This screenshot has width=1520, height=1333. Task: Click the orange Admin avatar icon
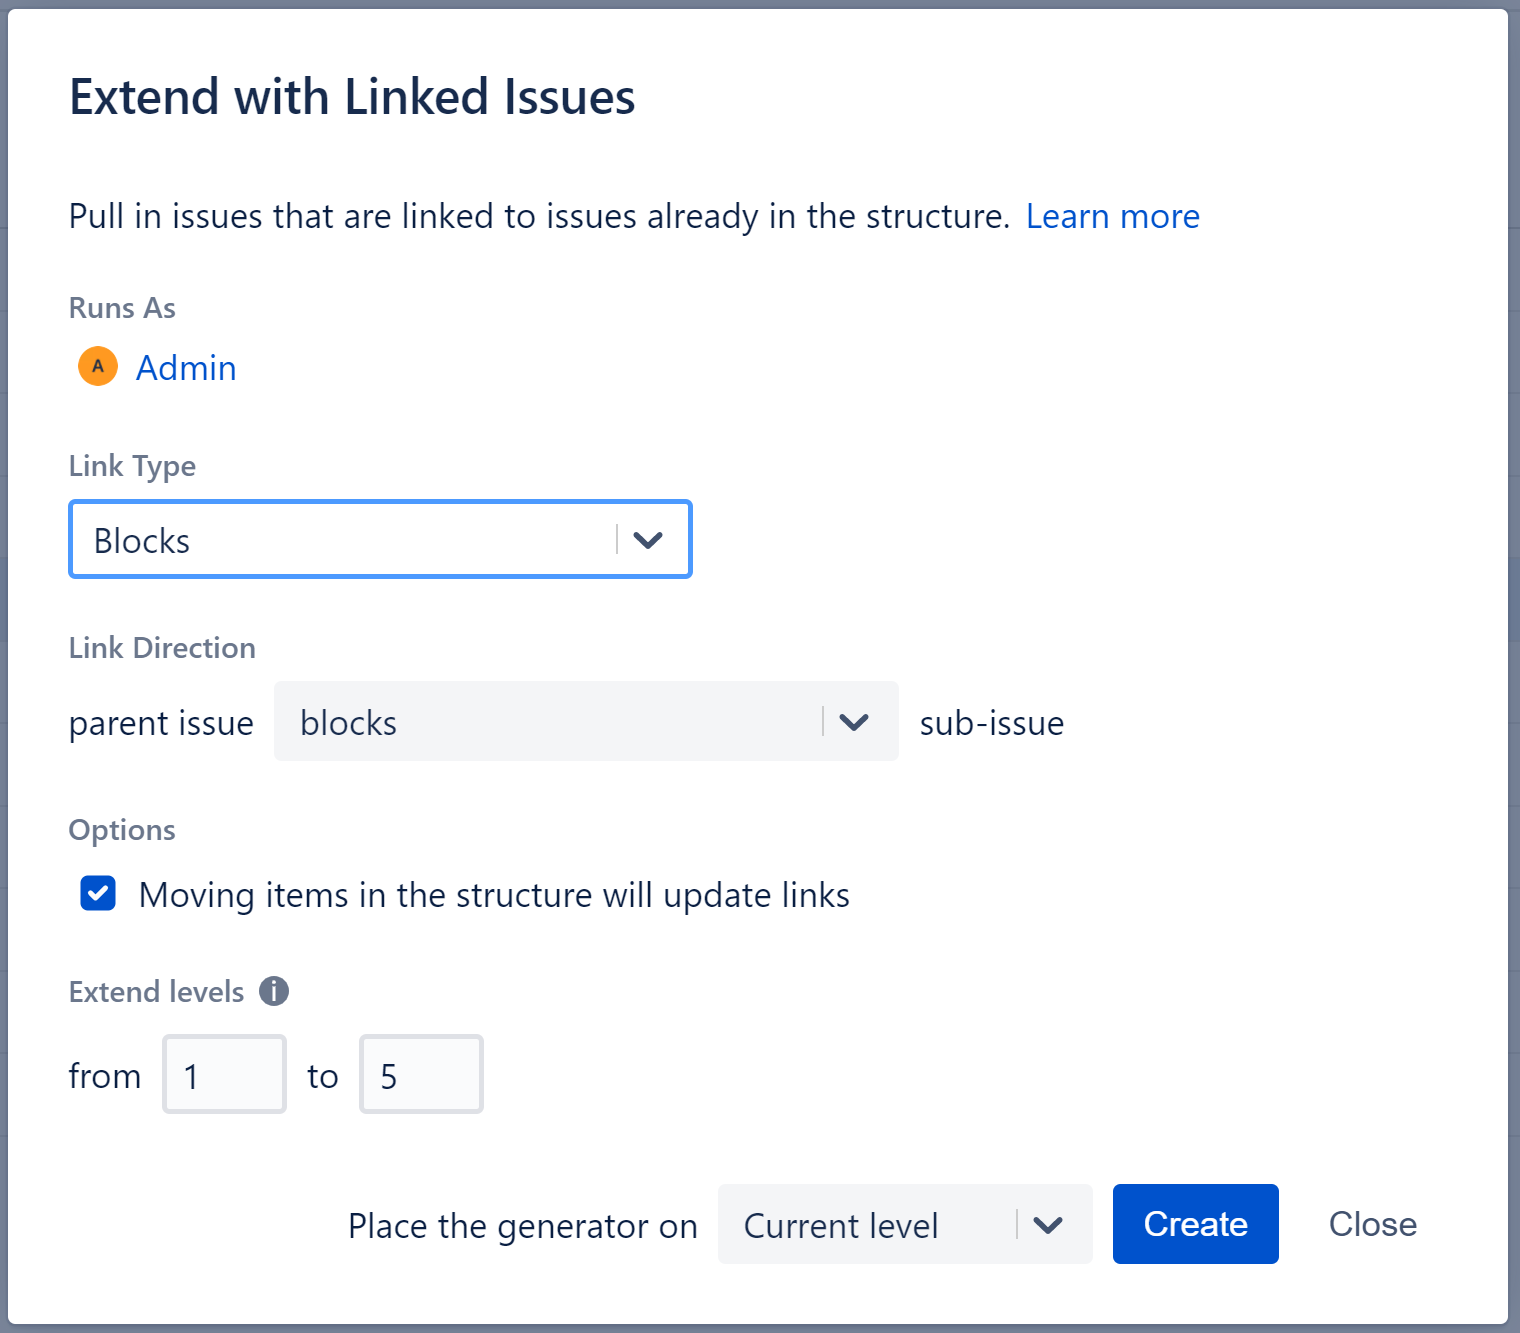(97, 366)
